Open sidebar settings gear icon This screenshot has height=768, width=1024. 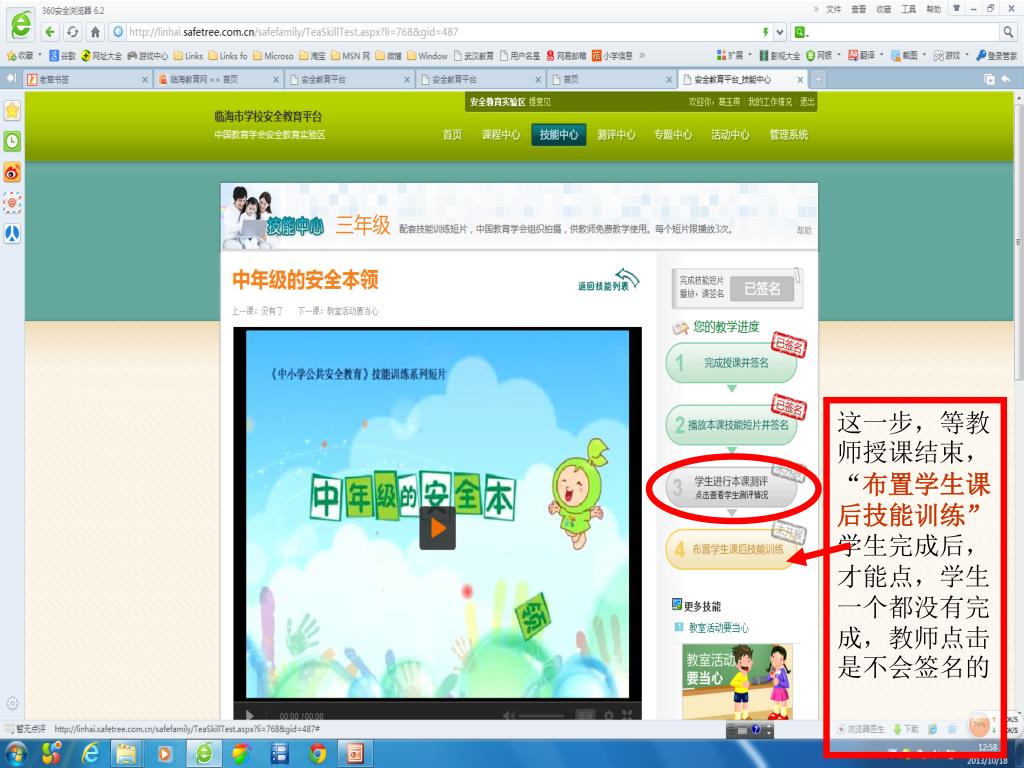pyautogui.click(x=12, y=703)
